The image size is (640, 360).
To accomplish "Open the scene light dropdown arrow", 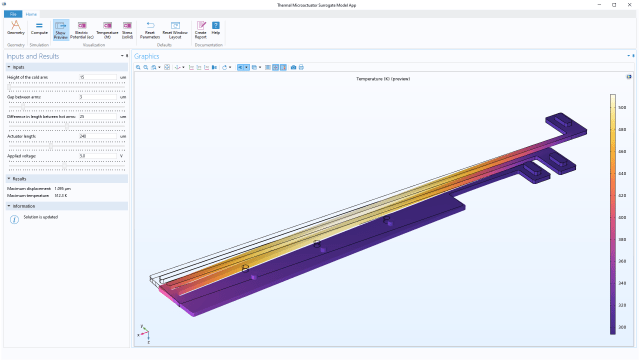I will pos(247,67).
